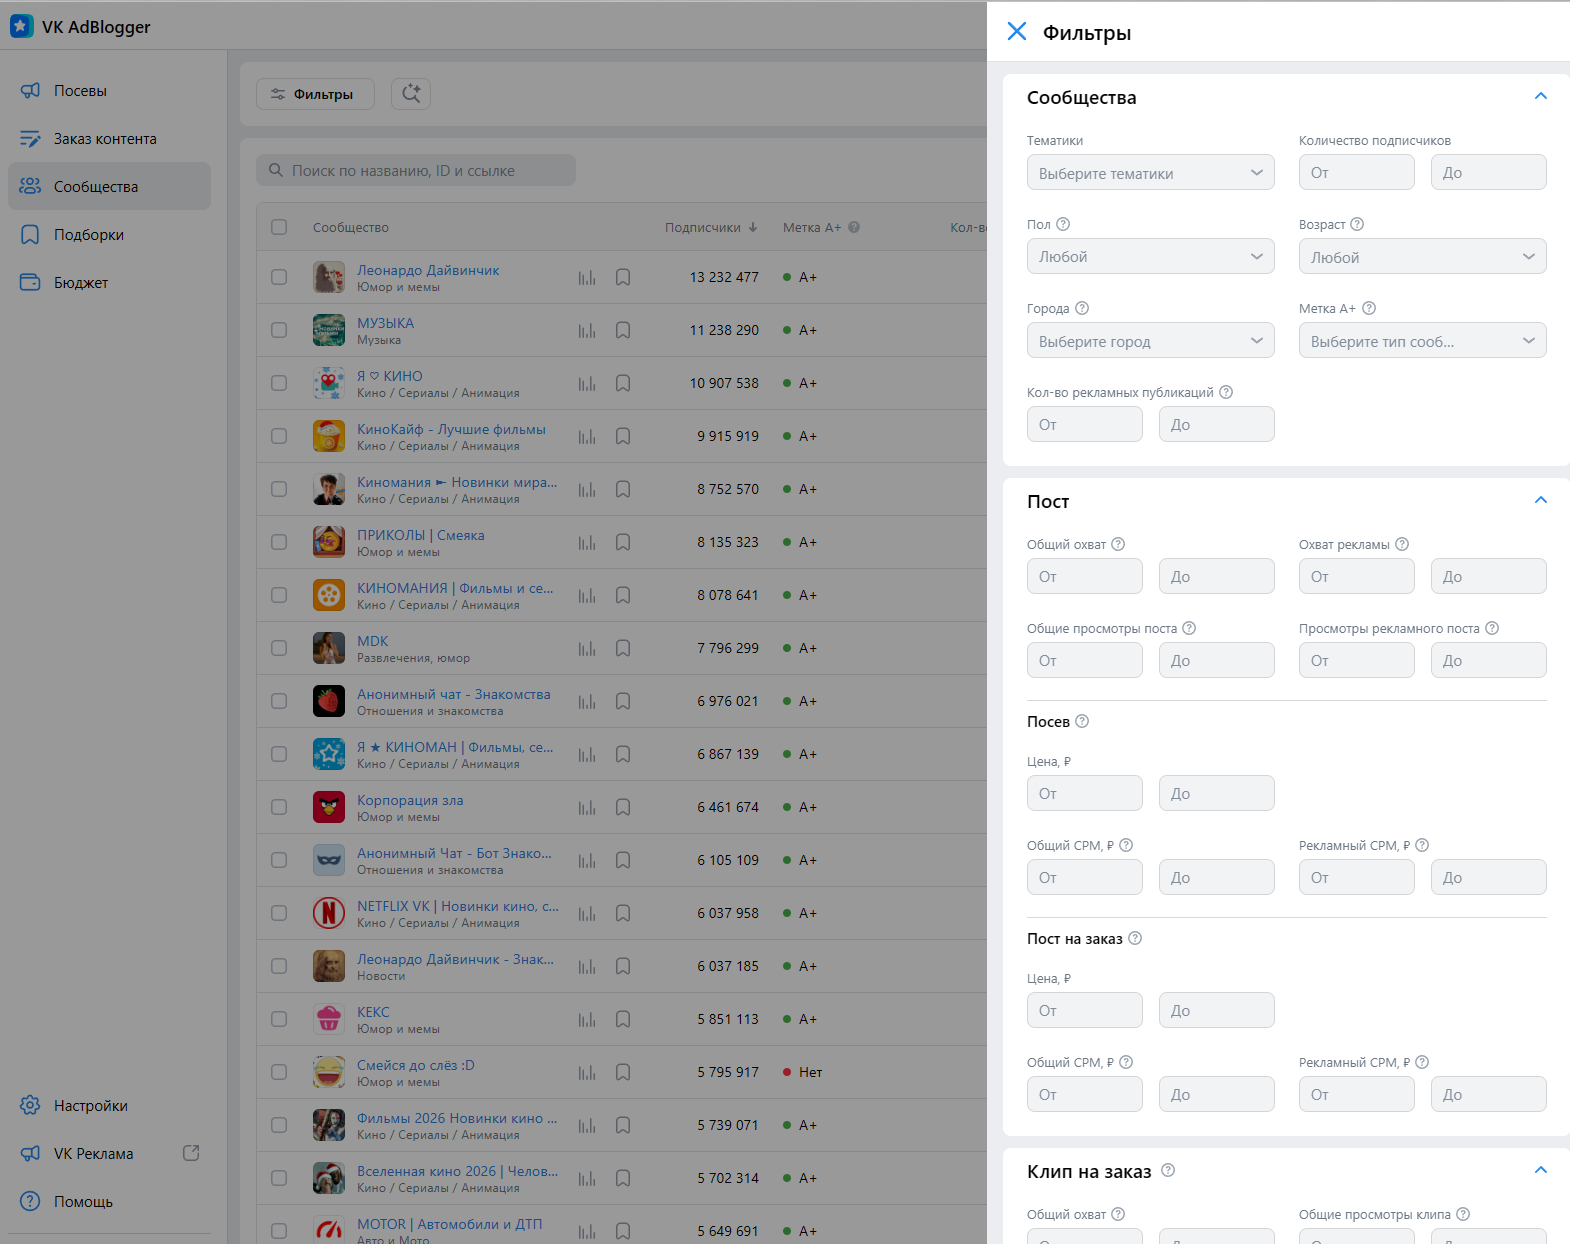Focus the community search field
Screen dimensions: 1570x1244
pos(420,171)
